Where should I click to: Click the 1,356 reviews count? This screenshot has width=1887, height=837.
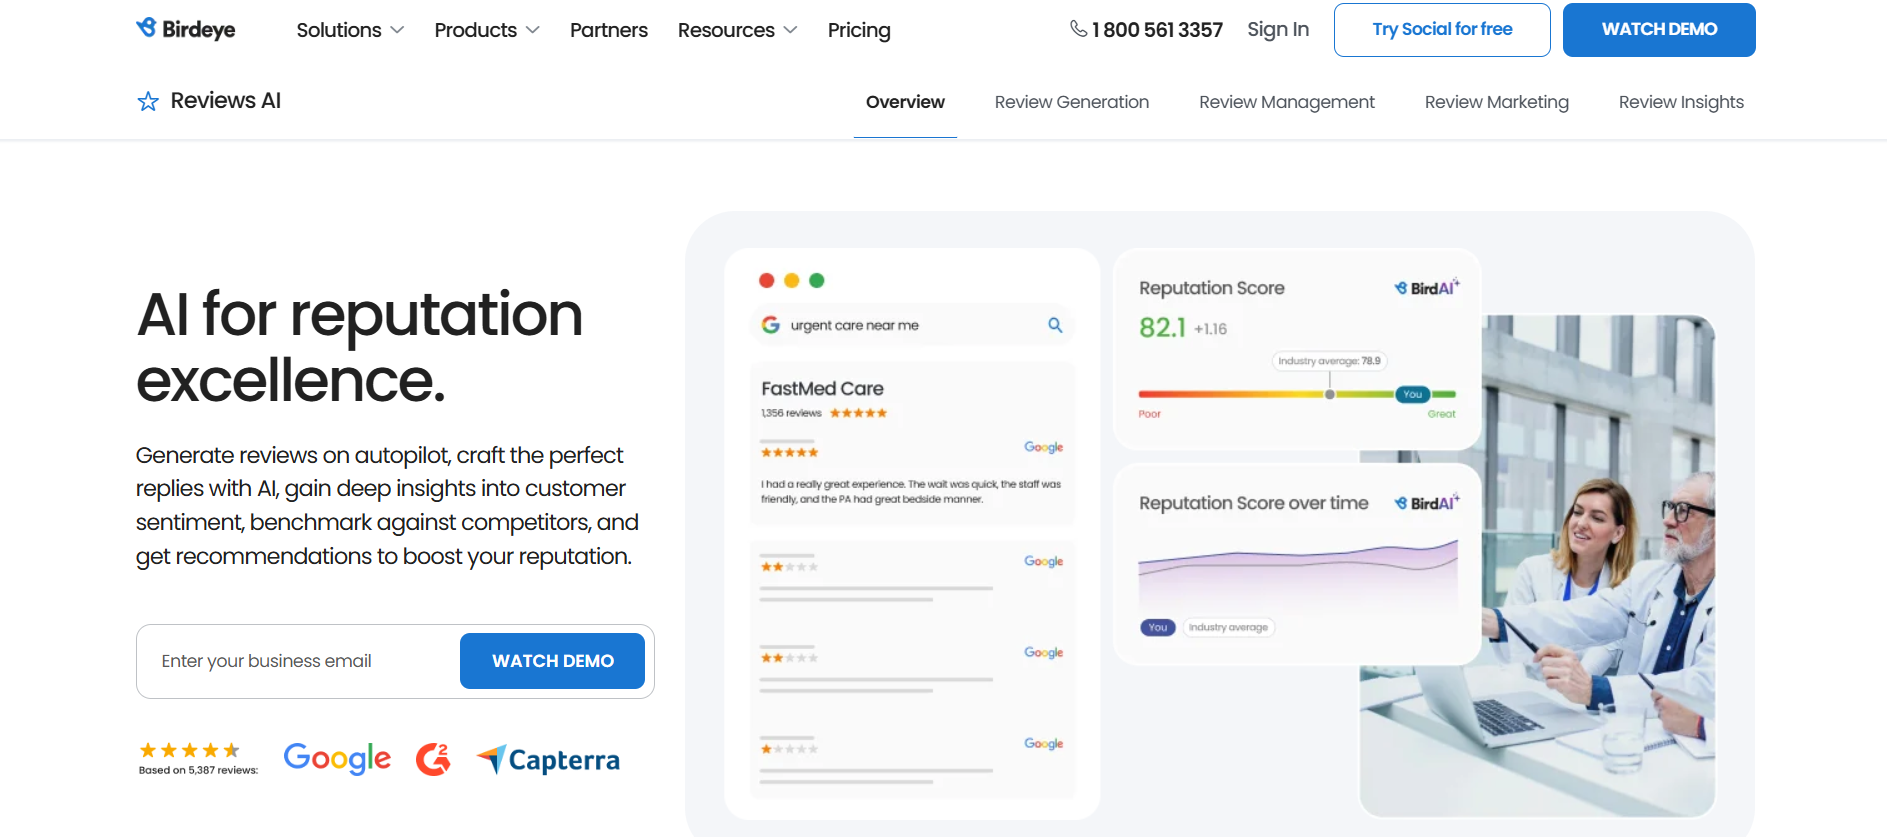pyautogui.click(x=791, y=413)
